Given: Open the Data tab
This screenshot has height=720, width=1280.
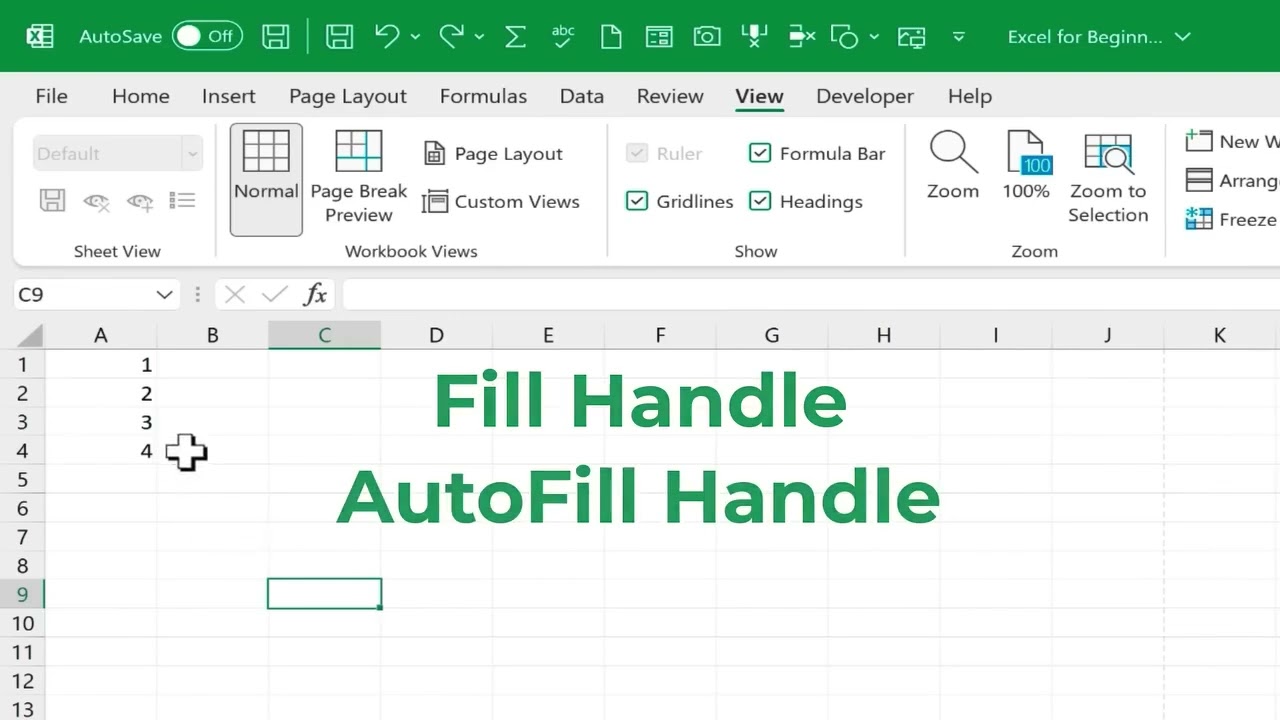Looking at the screenshot, I should [x=581, y=96].
